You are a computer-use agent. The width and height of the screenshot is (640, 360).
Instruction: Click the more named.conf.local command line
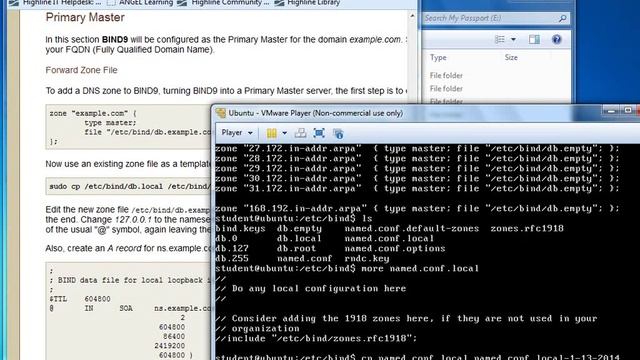coord(347,269)
